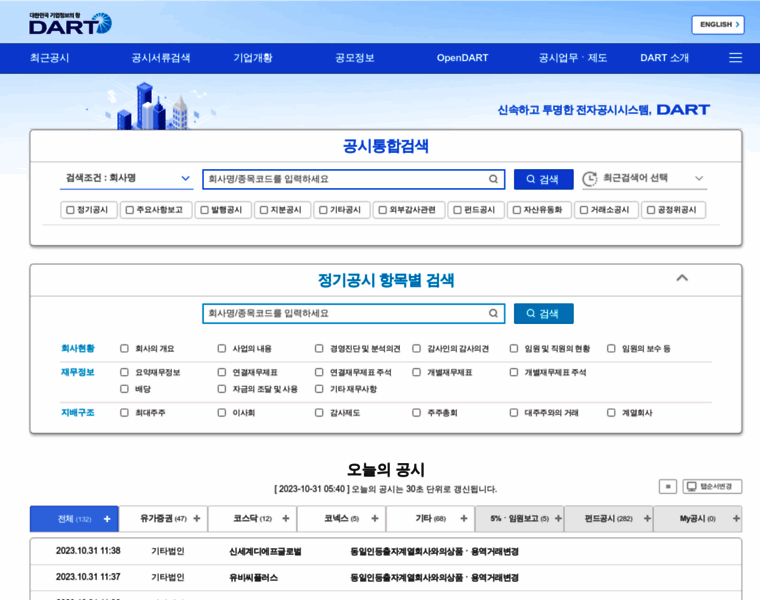The width and height of the screenshot is (760, 600).
Task: Click plus icon on 펀드공시 tab
Action: tap(647, 519)
